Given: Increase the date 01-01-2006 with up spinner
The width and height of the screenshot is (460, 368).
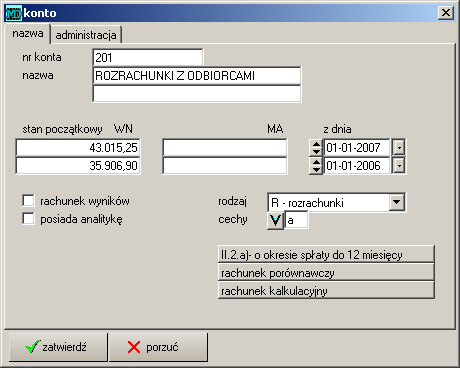Looking at the screenshot, I should (316, 162).
